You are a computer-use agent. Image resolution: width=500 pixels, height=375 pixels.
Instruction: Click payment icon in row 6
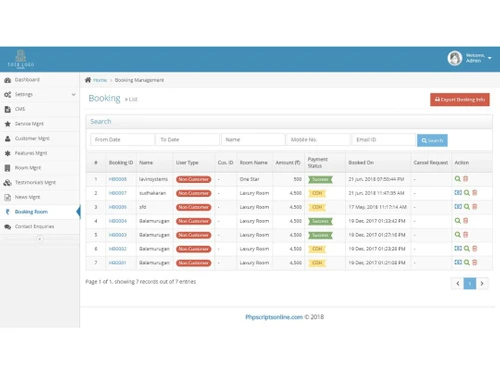coord(458,248)
